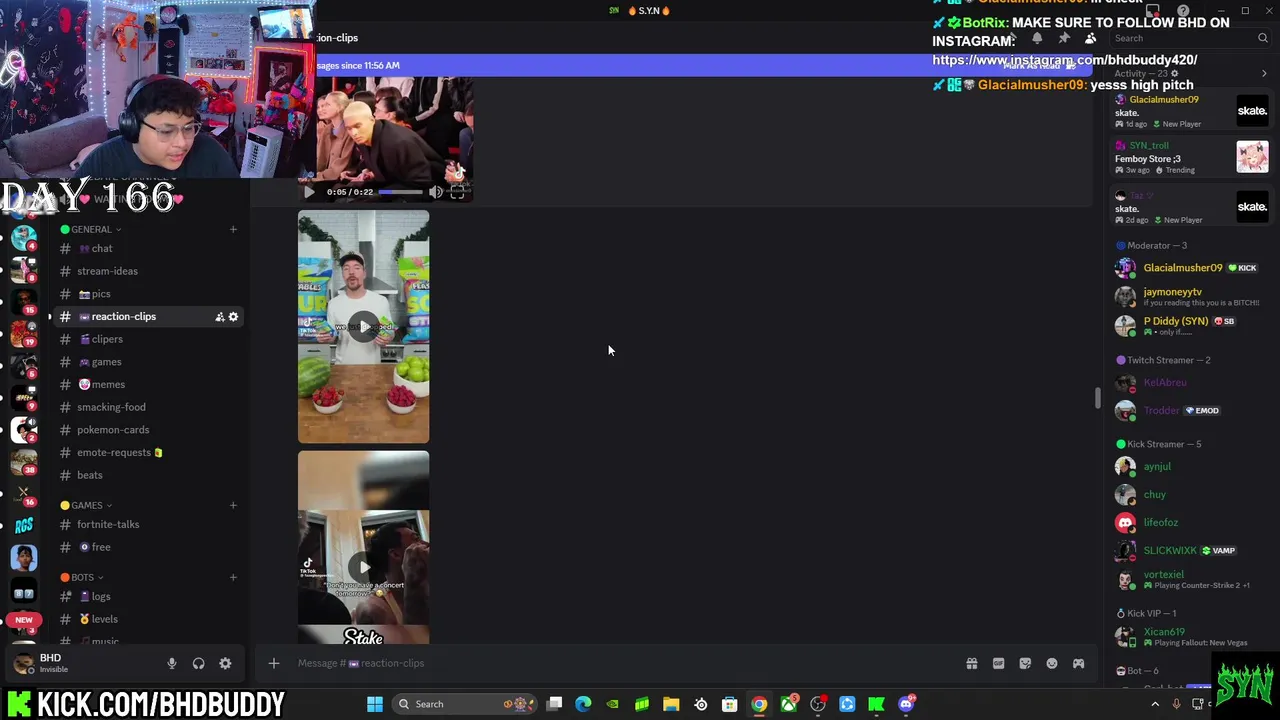Open member vortexiel profile
The height and width of the screenshot is (720, 1280).
click(x=1191, y=579)
